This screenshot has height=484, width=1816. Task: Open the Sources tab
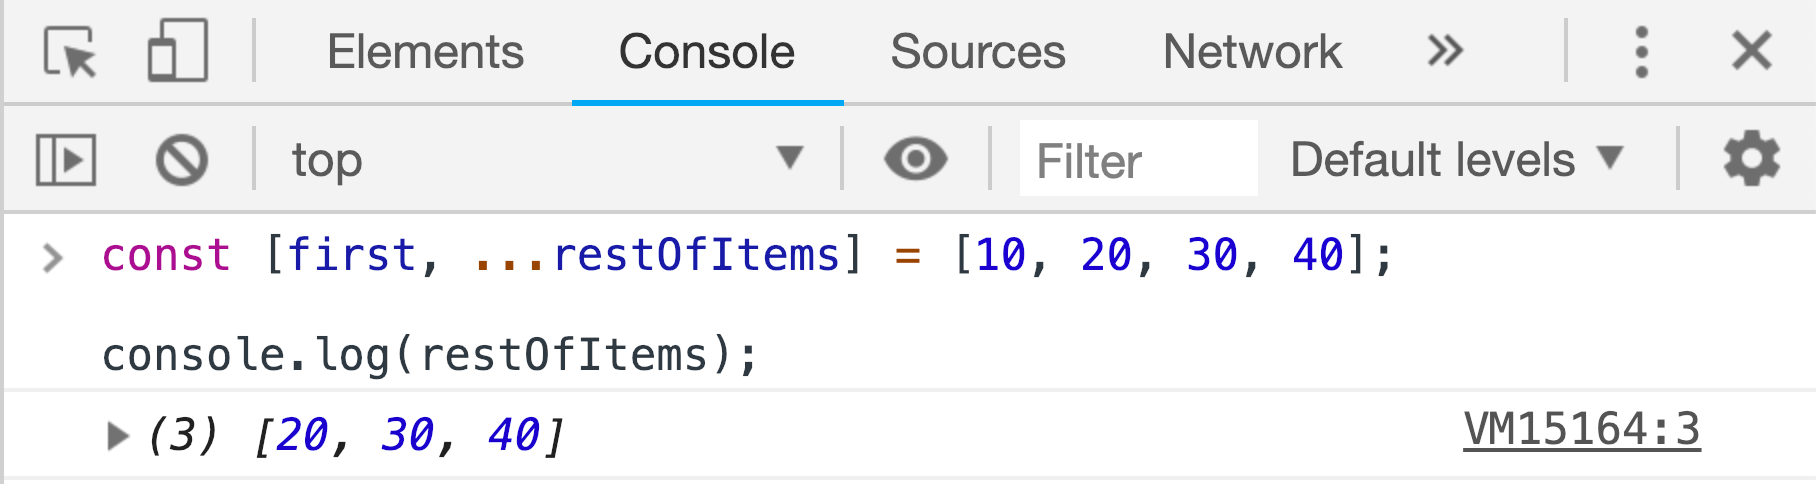(x=978, y=51)
